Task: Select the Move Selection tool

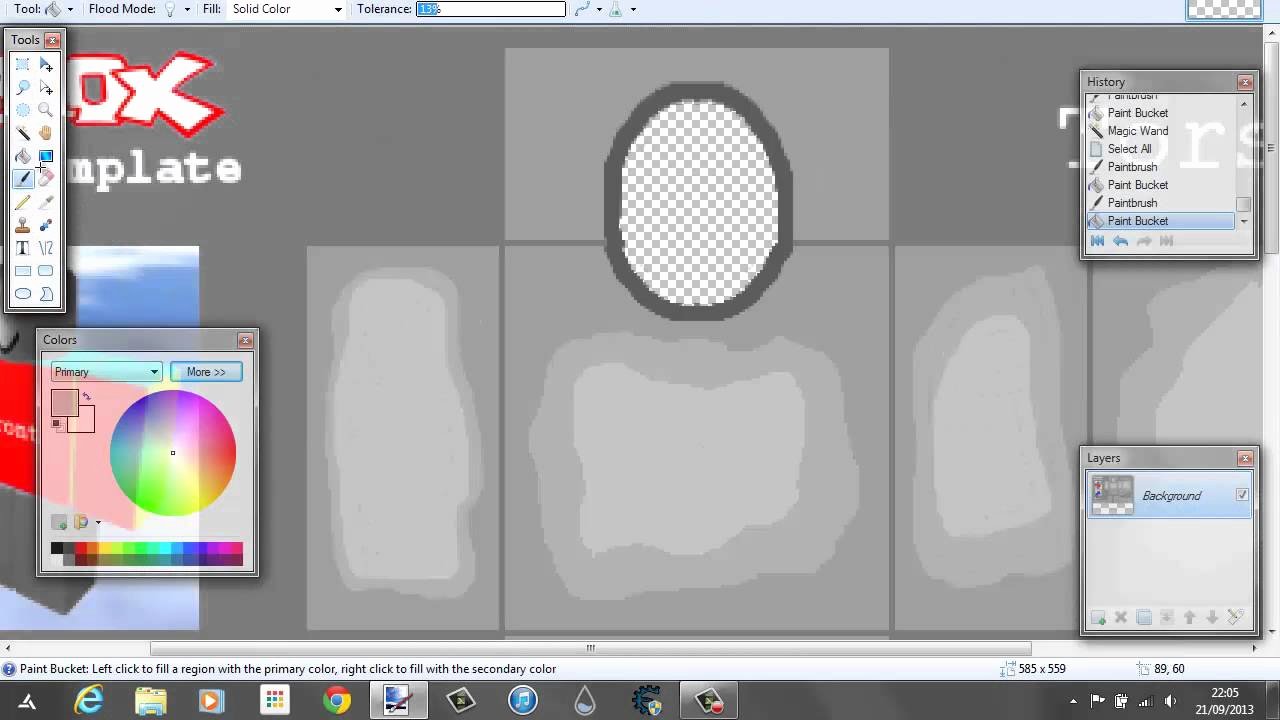Action: tap(46, 87)
